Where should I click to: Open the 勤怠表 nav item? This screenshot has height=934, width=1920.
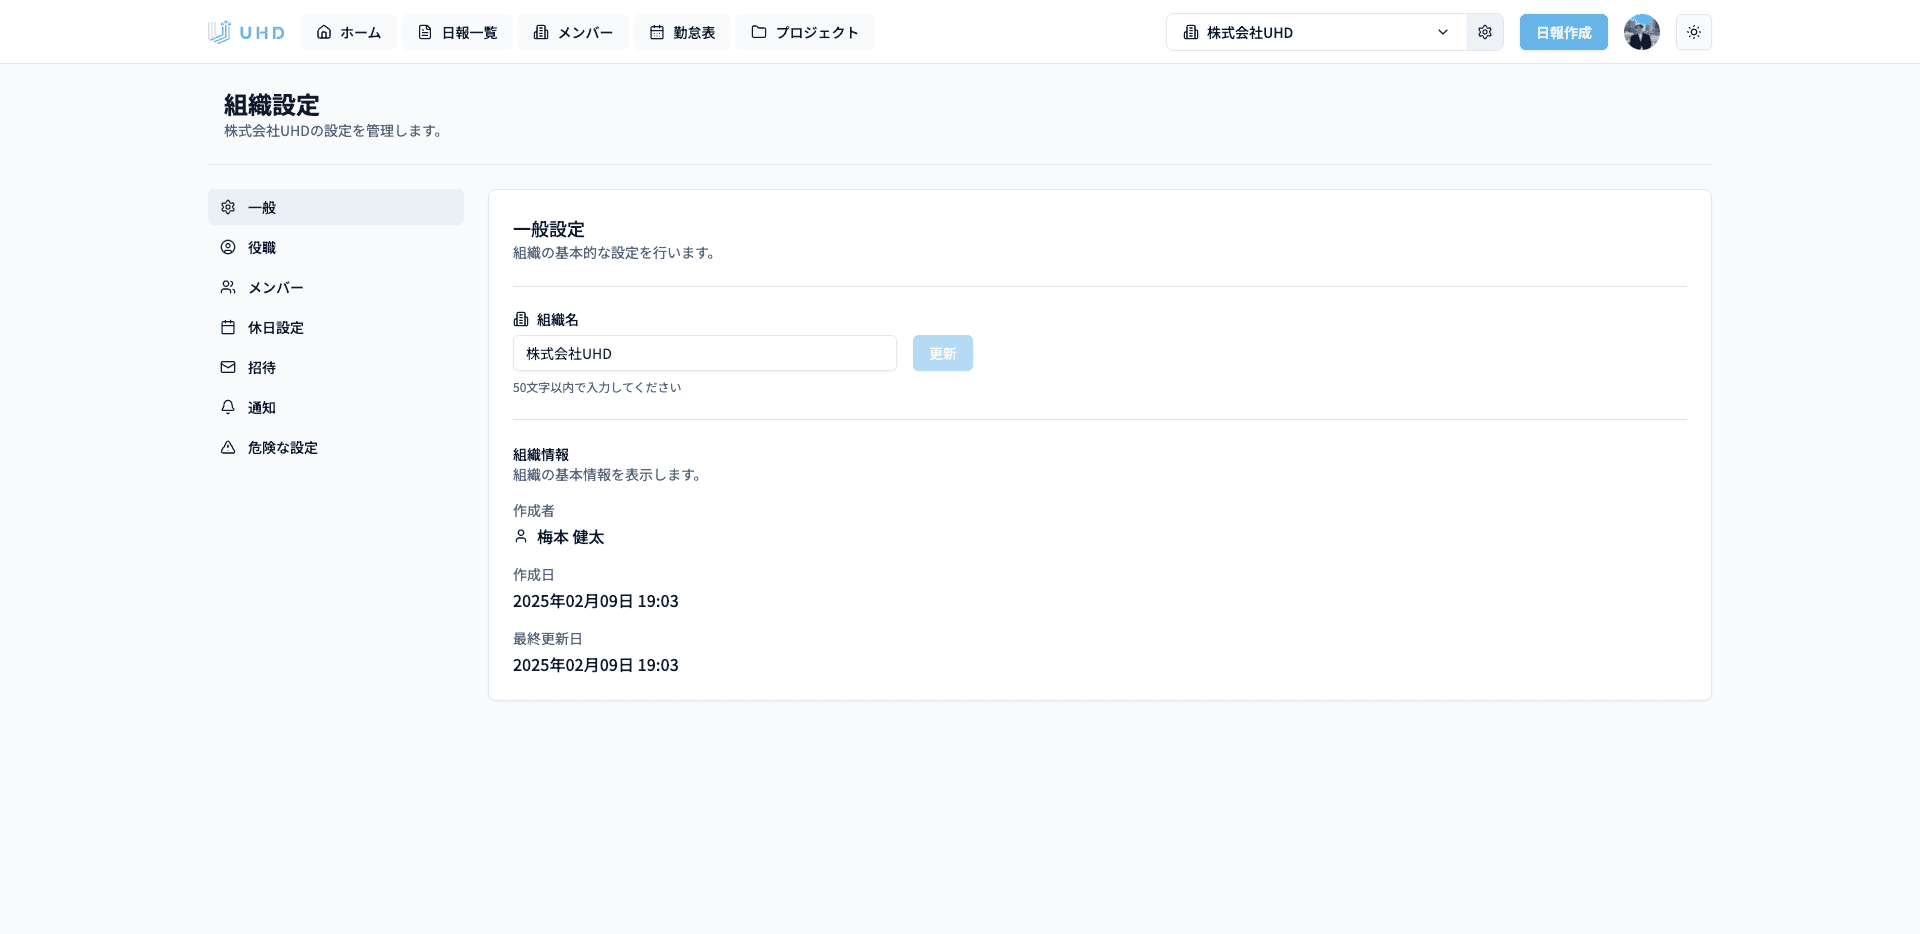click(x=682, y=32)
